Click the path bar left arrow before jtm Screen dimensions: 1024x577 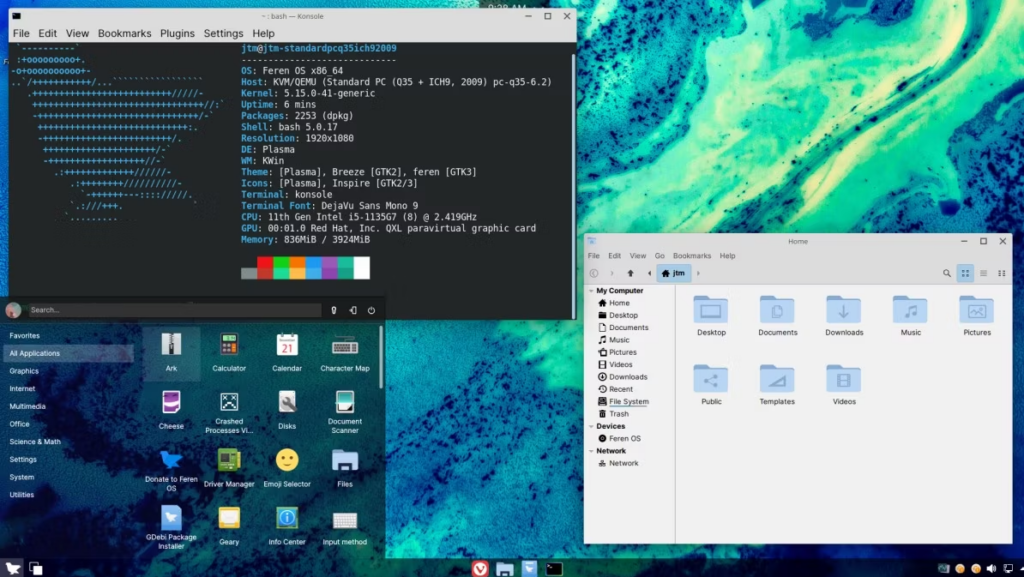point(649,273)
